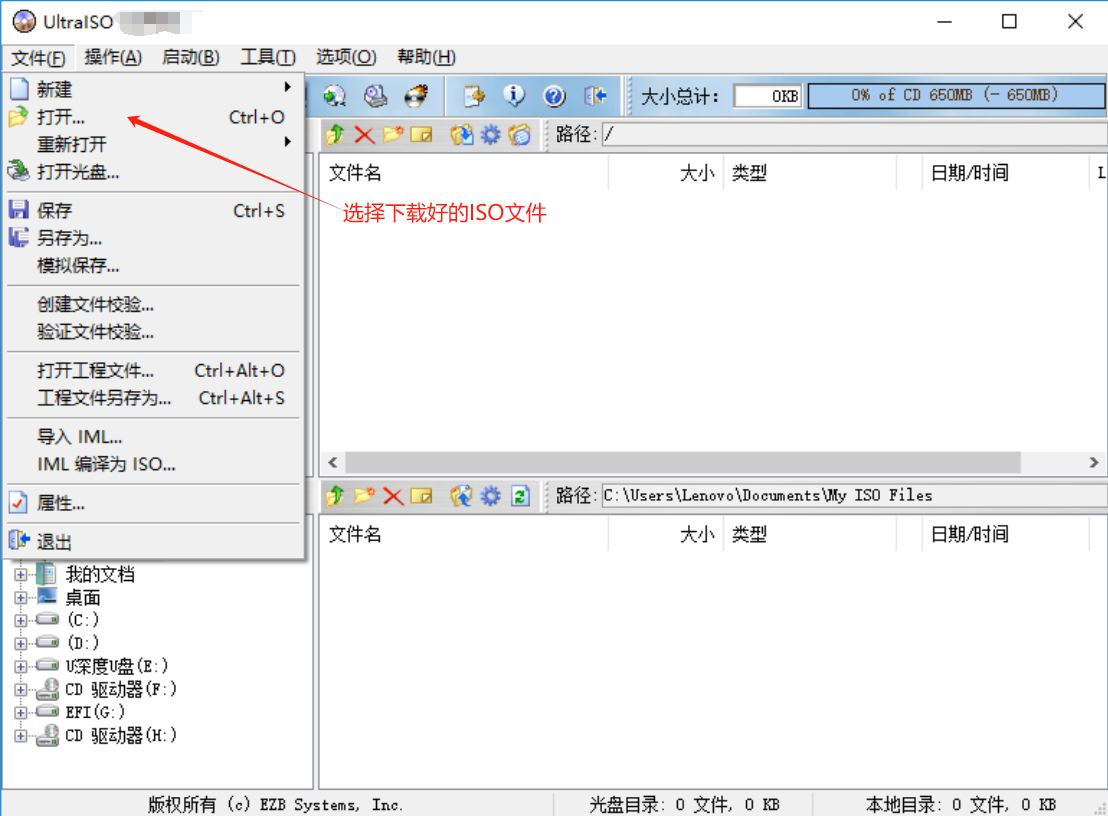The height and width of the screenshot is (816, 1108).
Task: Click the exit door icon in main toolbar
Action: [x=596, y=96]
